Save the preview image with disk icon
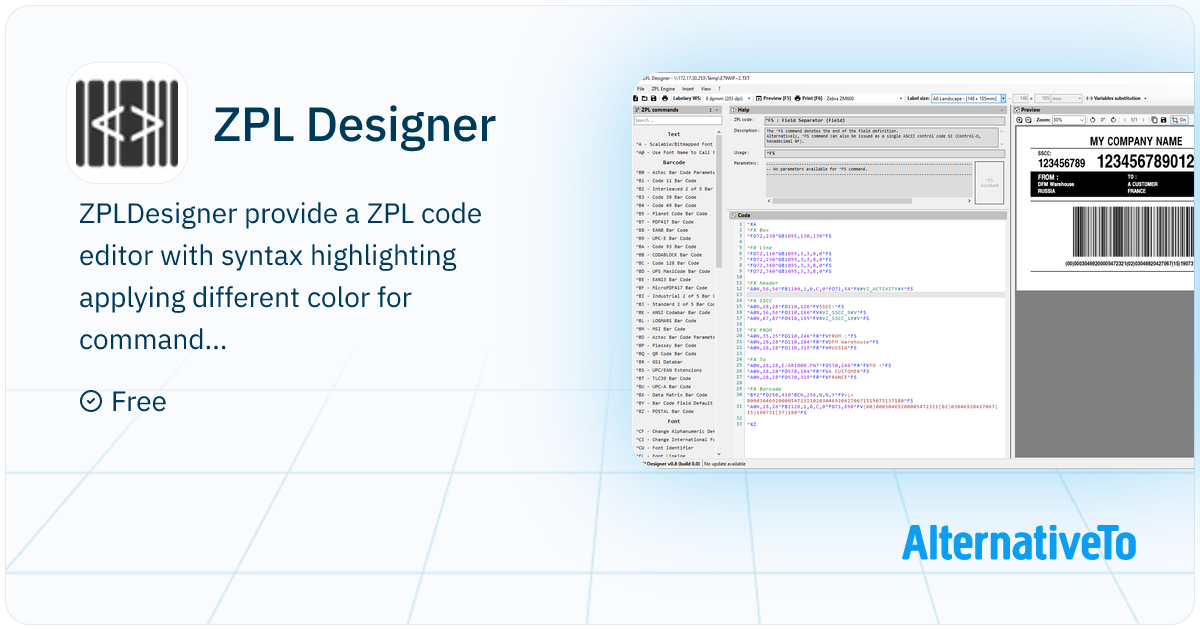This screenshot has height=630, width=1200. (x=1163, y=120)
